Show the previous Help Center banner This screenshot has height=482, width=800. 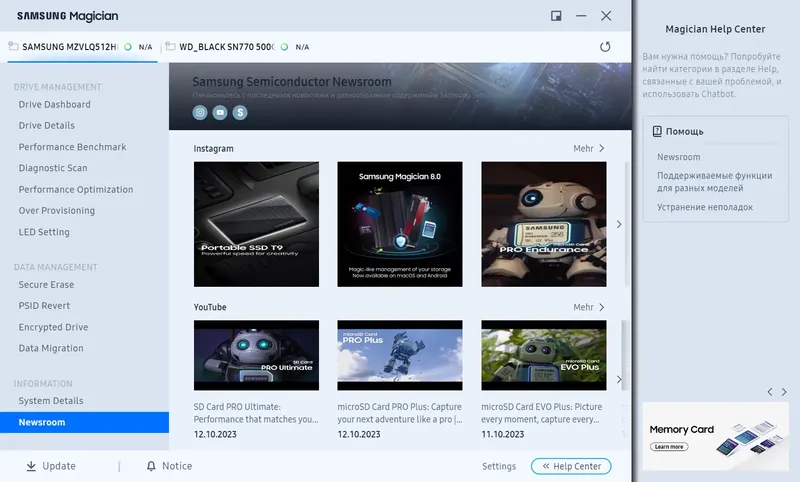pyautogui.click(x=770, y=392)
